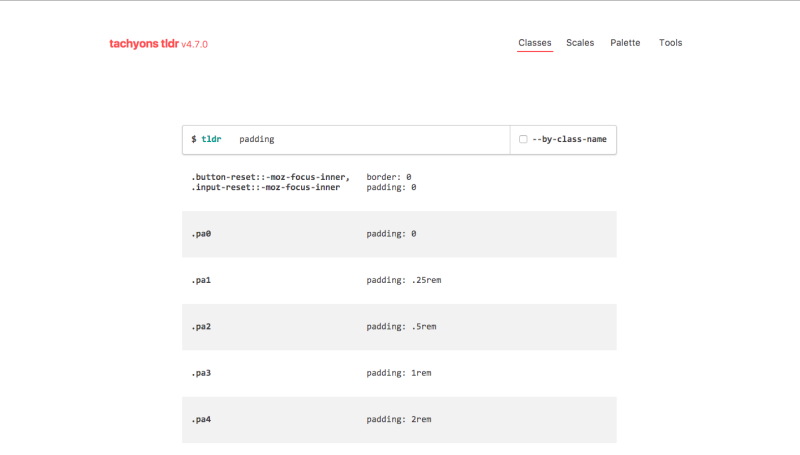This screenshot has height=455, width=800.
Task: Open the Classes tab
Action: pos(535,43)
